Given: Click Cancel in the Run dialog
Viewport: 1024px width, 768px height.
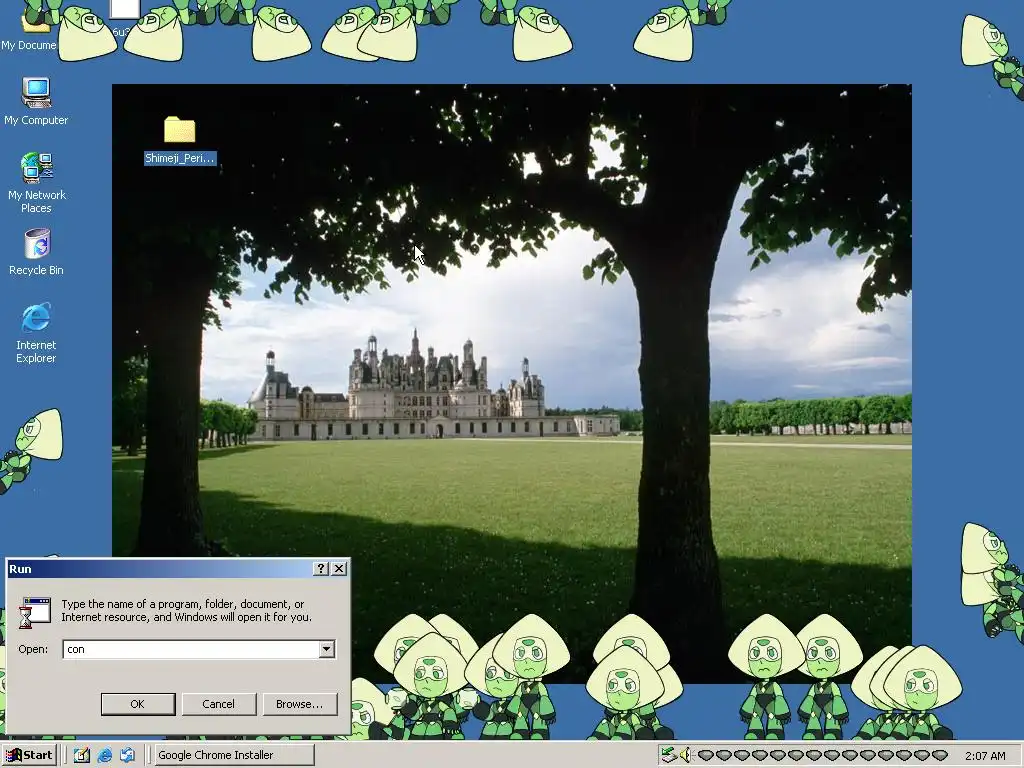Looking at the screenshot, I should pyautogui.click(x=219, y=704).
